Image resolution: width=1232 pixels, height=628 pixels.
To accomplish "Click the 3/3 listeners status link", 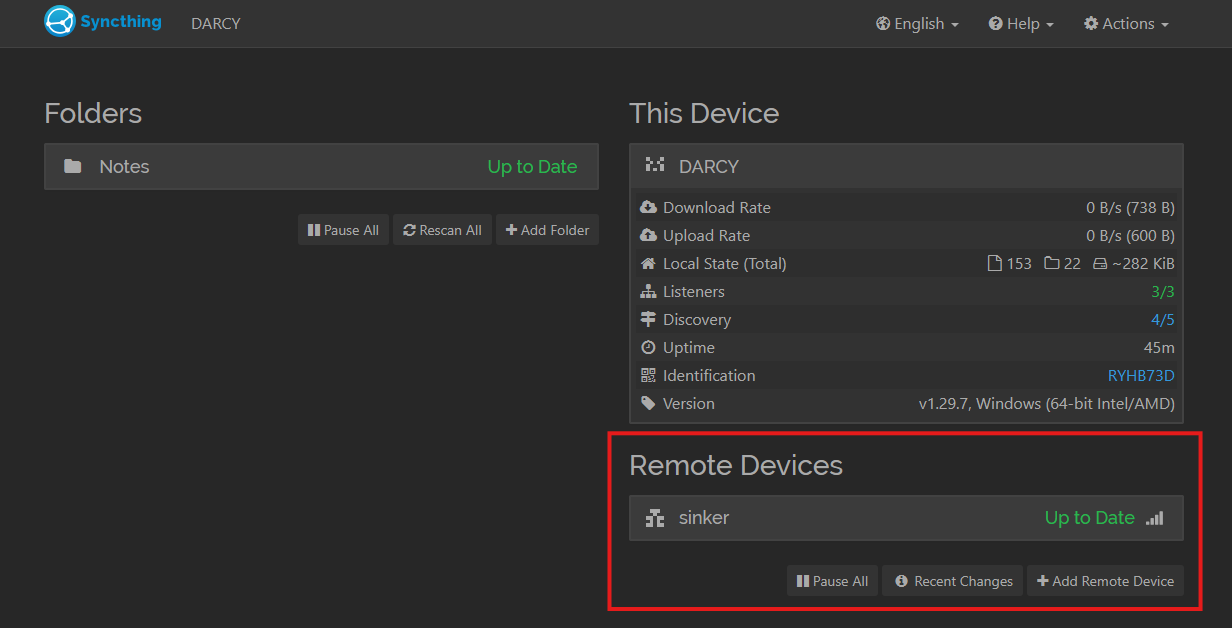I will point(1163,291).
